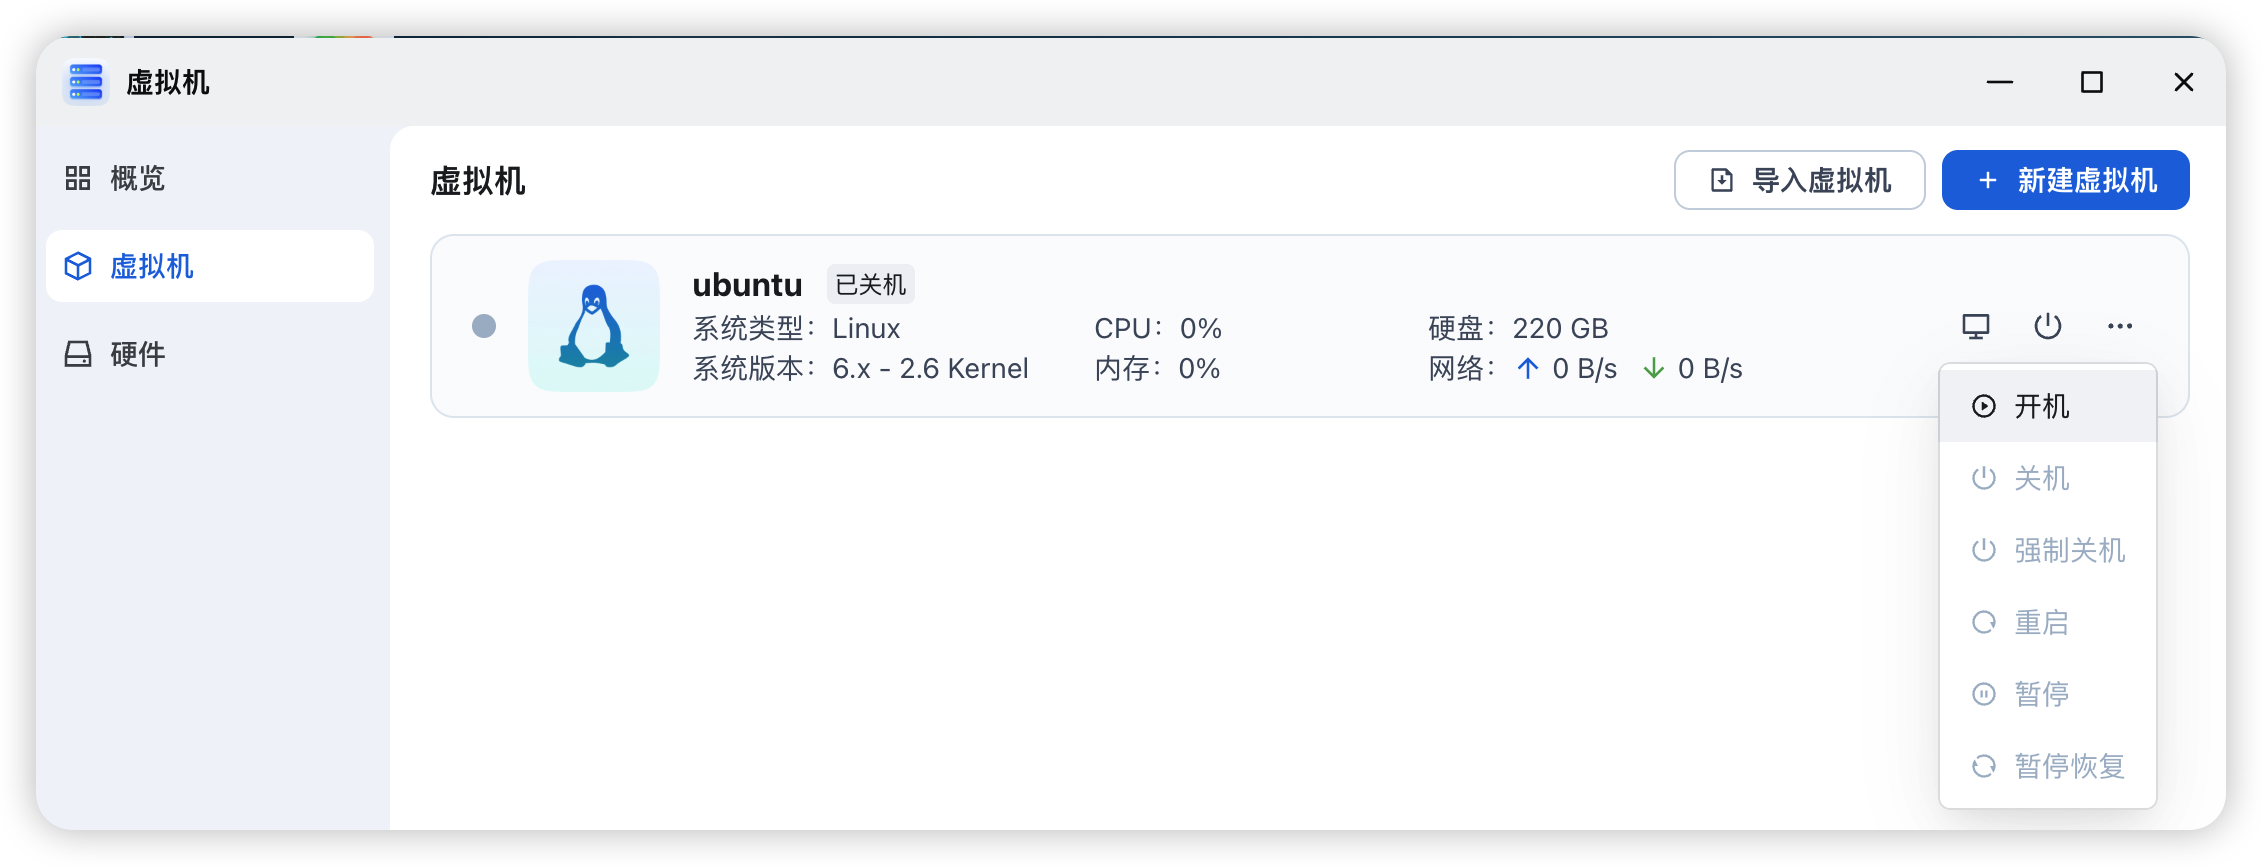2262x866 pixels.
Task: Click the 已关机 status badge
Action: [870, 285]
